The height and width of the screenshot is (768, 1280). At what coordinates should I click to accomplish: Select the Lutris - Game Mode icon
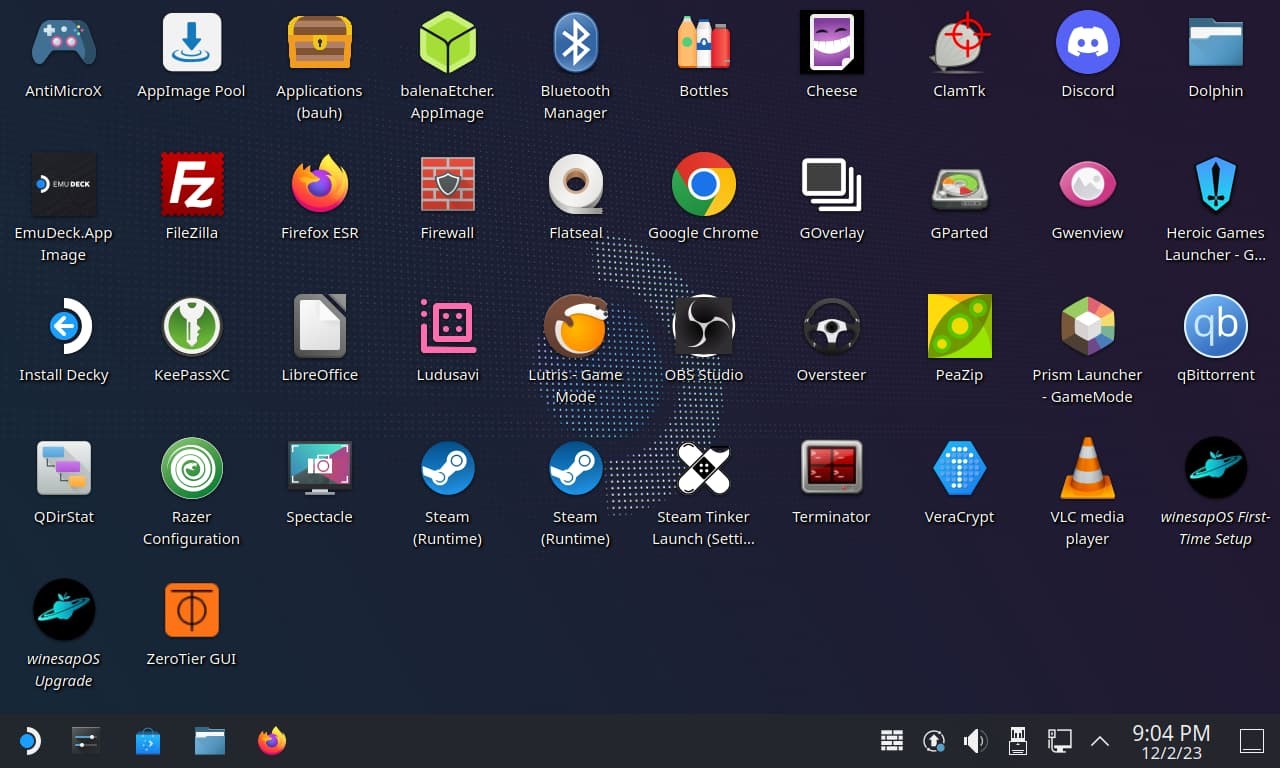(575, 327)
